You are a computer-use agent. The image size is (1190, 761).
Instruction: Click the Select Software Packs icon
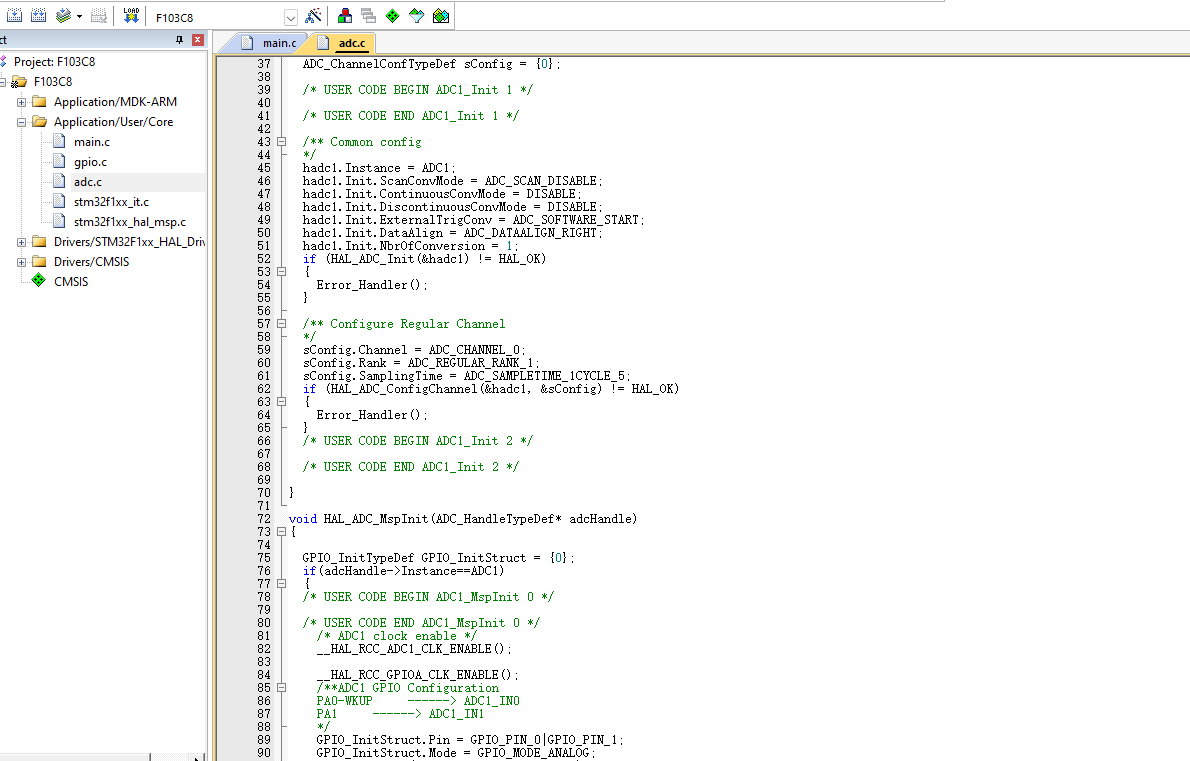pyautogui.click(x=416, y=16)
